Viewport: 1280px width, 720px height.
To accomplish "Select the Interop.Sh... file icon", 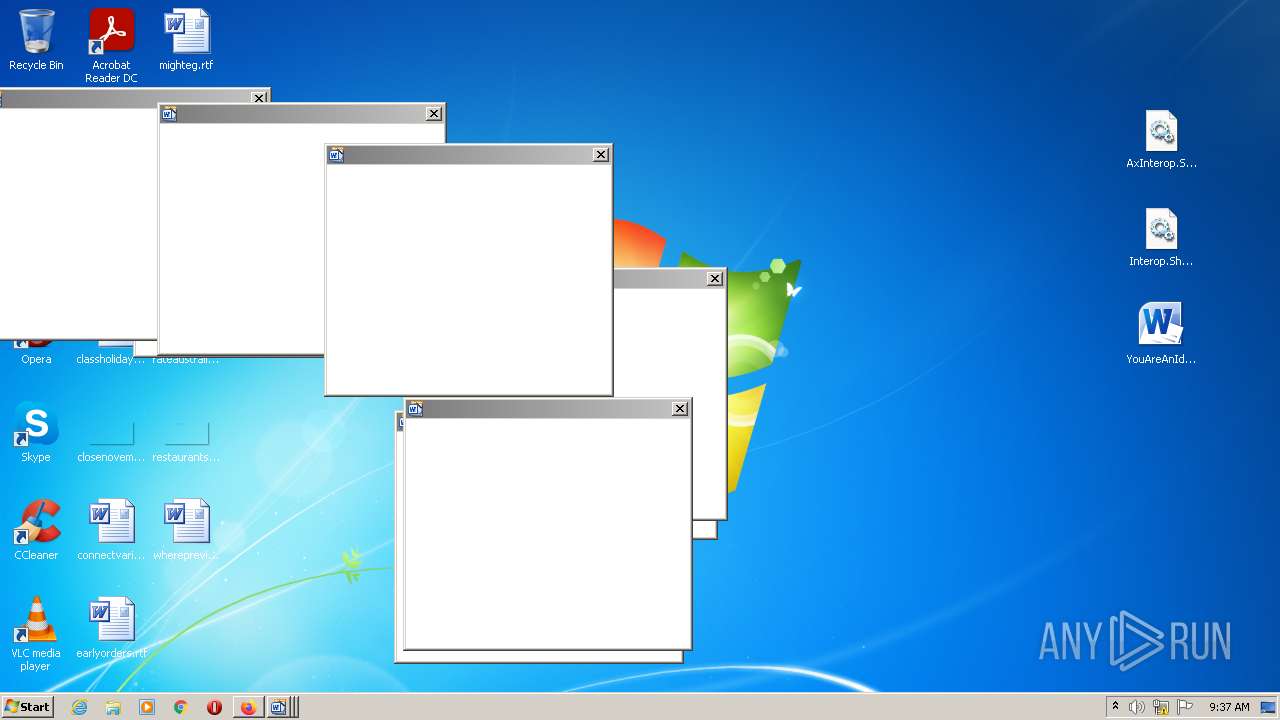I will [x=1161, y=237].
